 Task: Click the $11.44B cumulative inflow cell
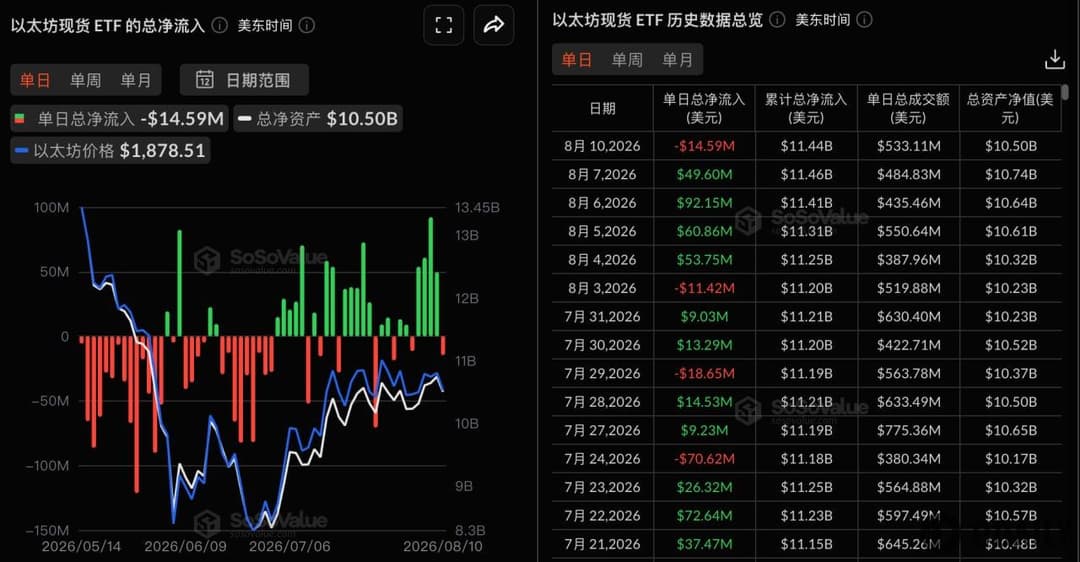click(806, 146)
